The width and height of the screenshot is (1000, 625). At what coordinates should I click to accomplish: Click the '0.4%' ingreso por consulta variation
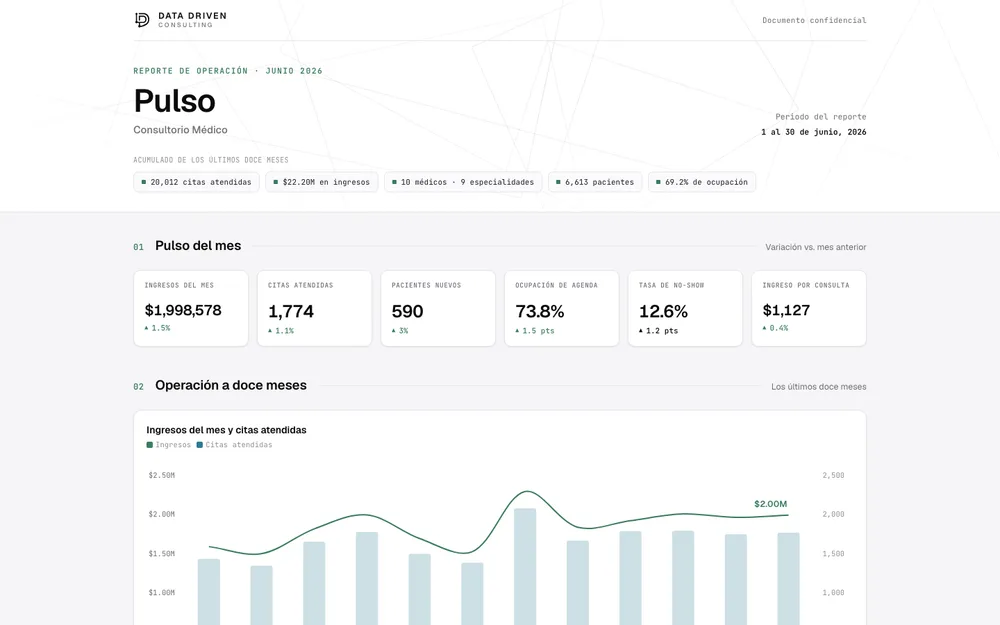coord(779,328)
